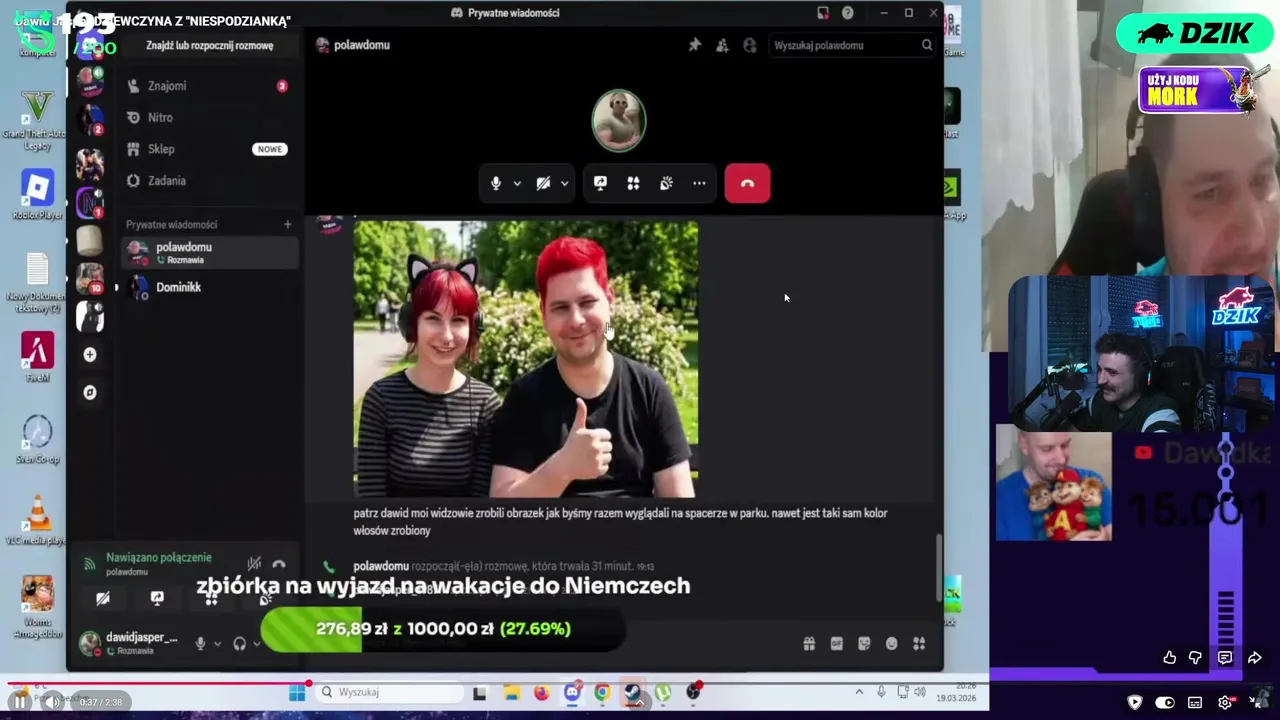Share screen from the voice connection panel
This screenshot has width=1280, height=720.
coord(157,598)
